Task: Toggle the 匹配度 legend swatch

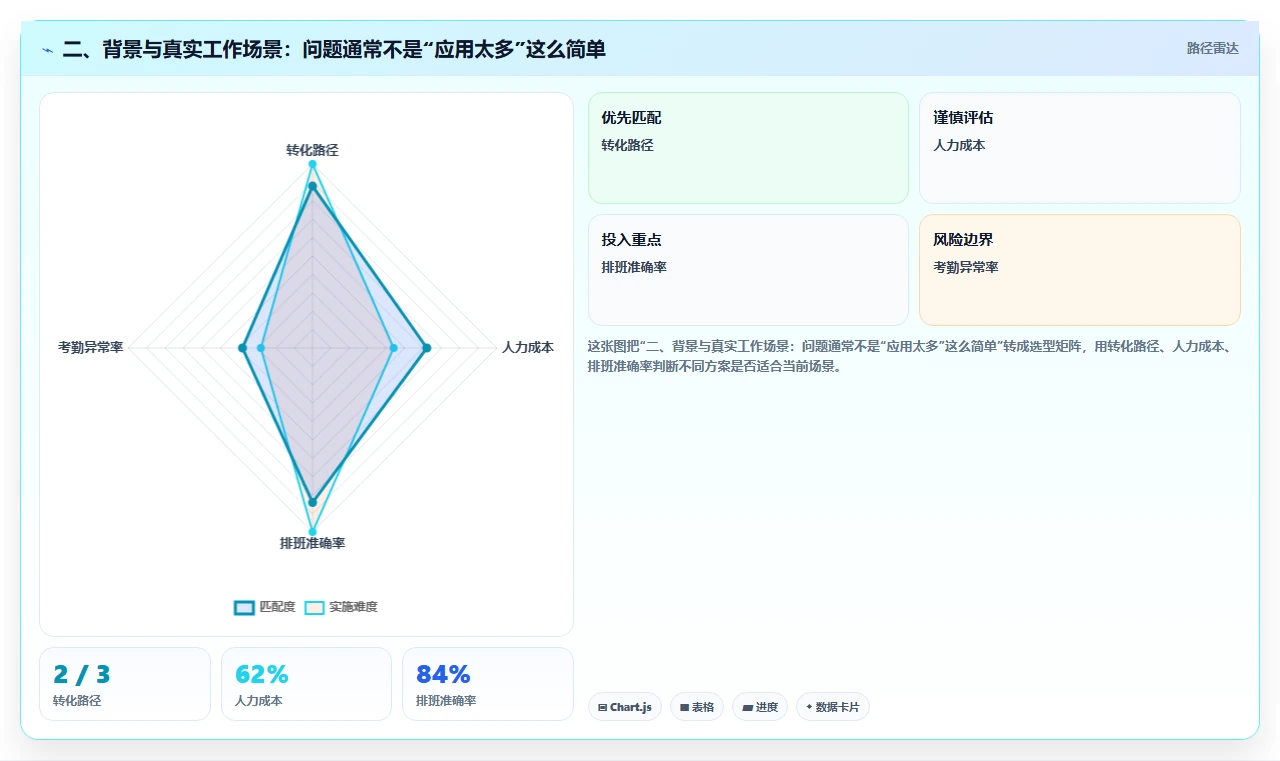Action: click(245, 607)
